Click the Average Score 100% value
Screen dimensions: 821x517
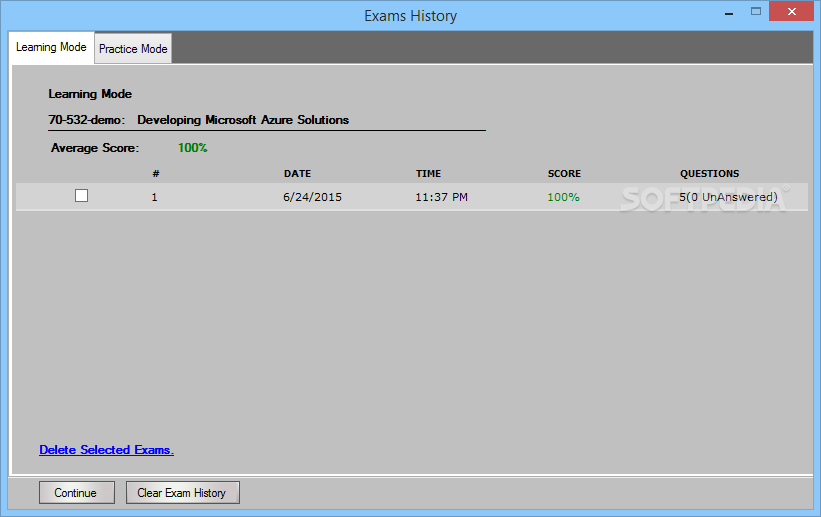[193, 148]
